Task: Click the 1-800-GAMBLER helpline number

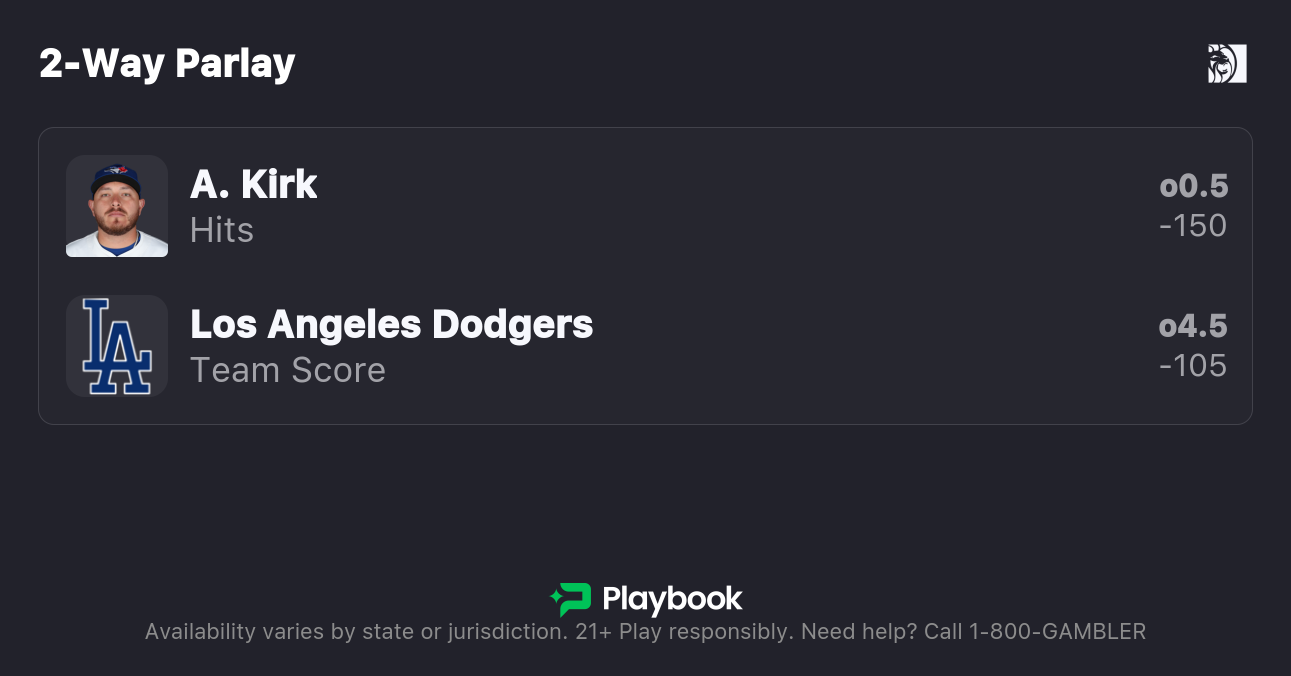Action: coord(1057,632)
